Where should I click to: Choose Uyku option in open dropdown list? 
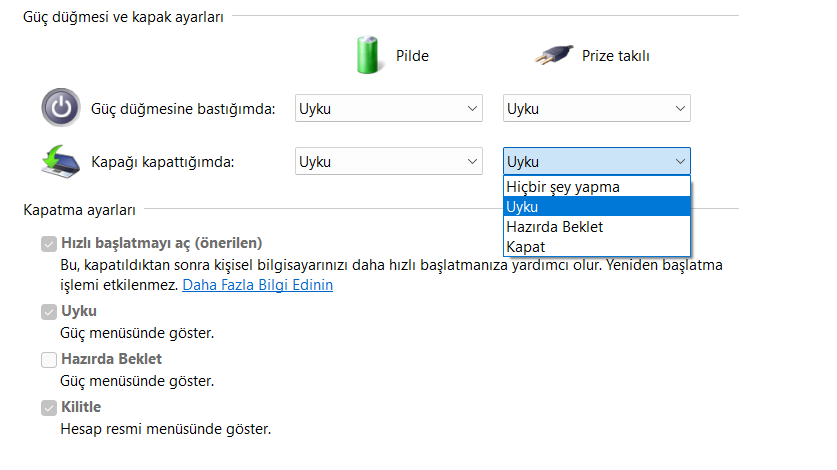tap(597, 207)
